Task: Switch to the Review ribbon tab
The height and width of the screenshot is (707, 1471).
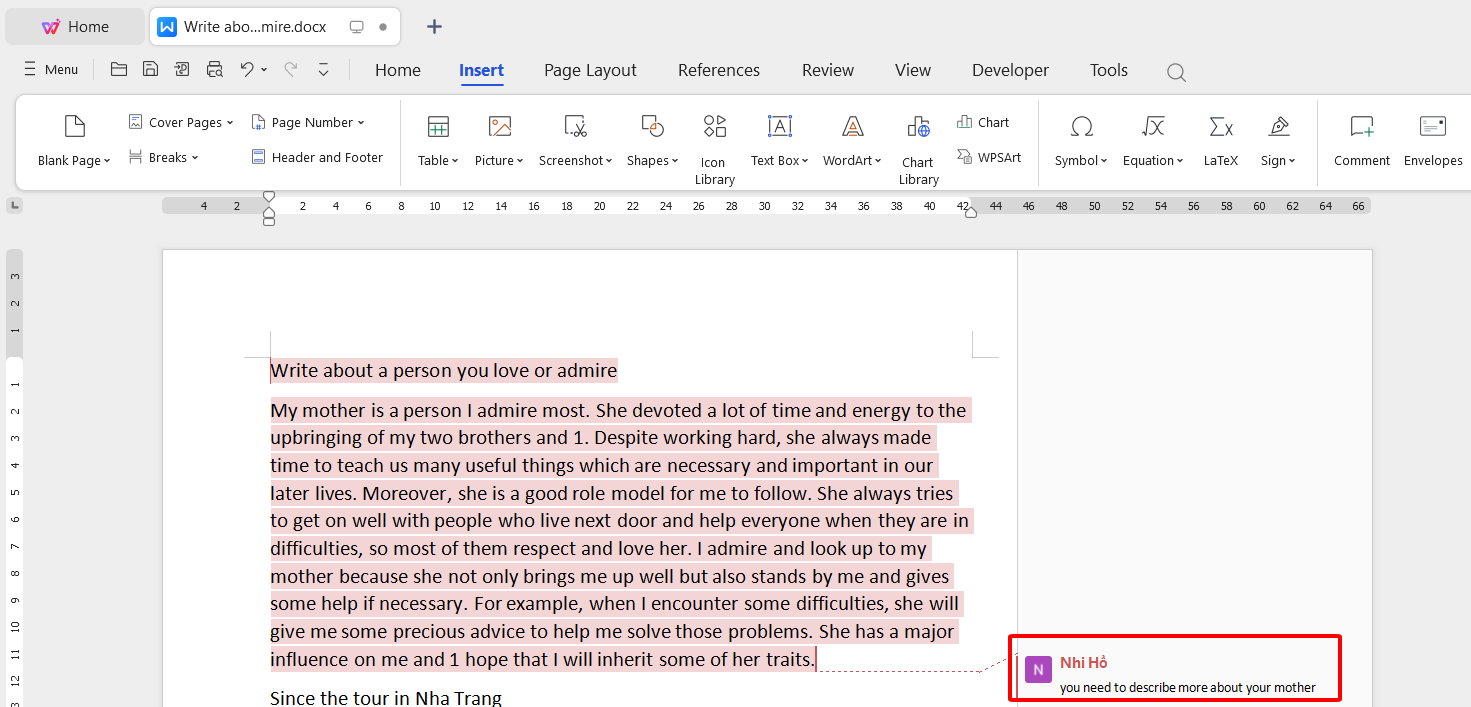Action: [827, 70]
